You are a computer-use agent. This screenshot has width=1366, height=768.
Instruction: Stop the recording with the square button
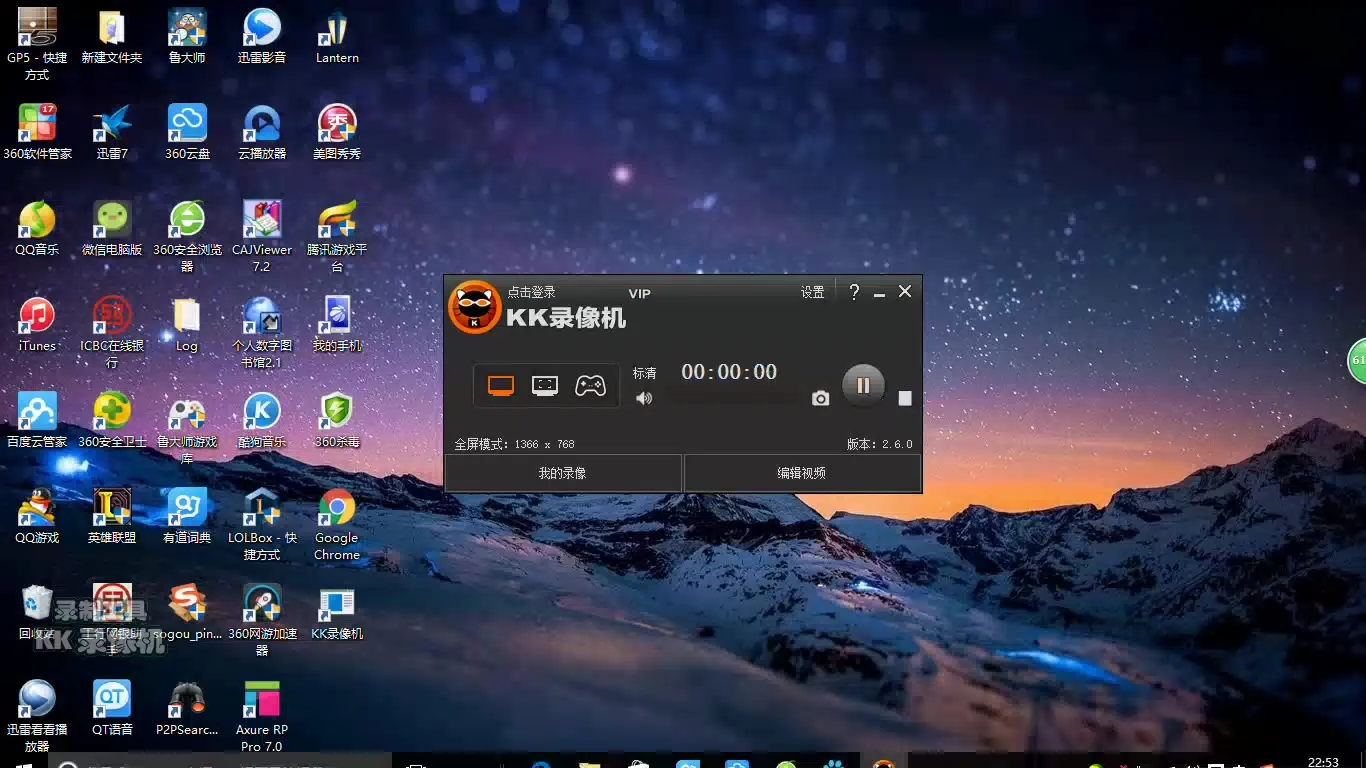[x=905, y=398]
